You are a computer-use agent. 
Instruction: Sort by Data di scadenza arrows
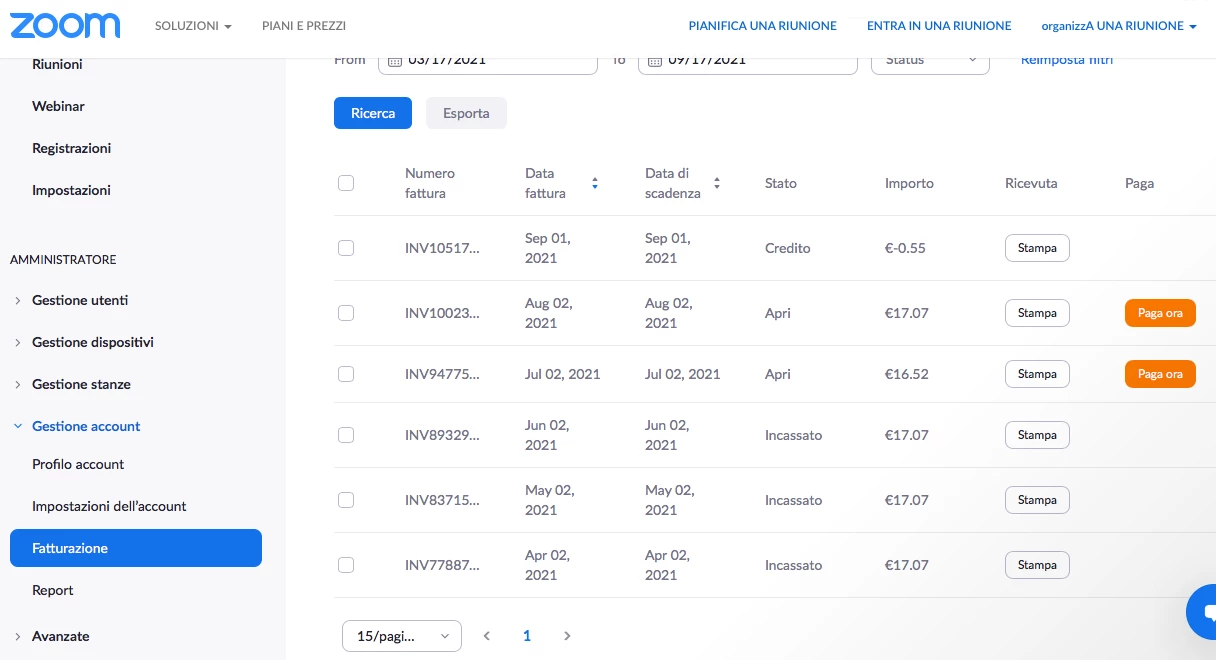tap(717, 184)
